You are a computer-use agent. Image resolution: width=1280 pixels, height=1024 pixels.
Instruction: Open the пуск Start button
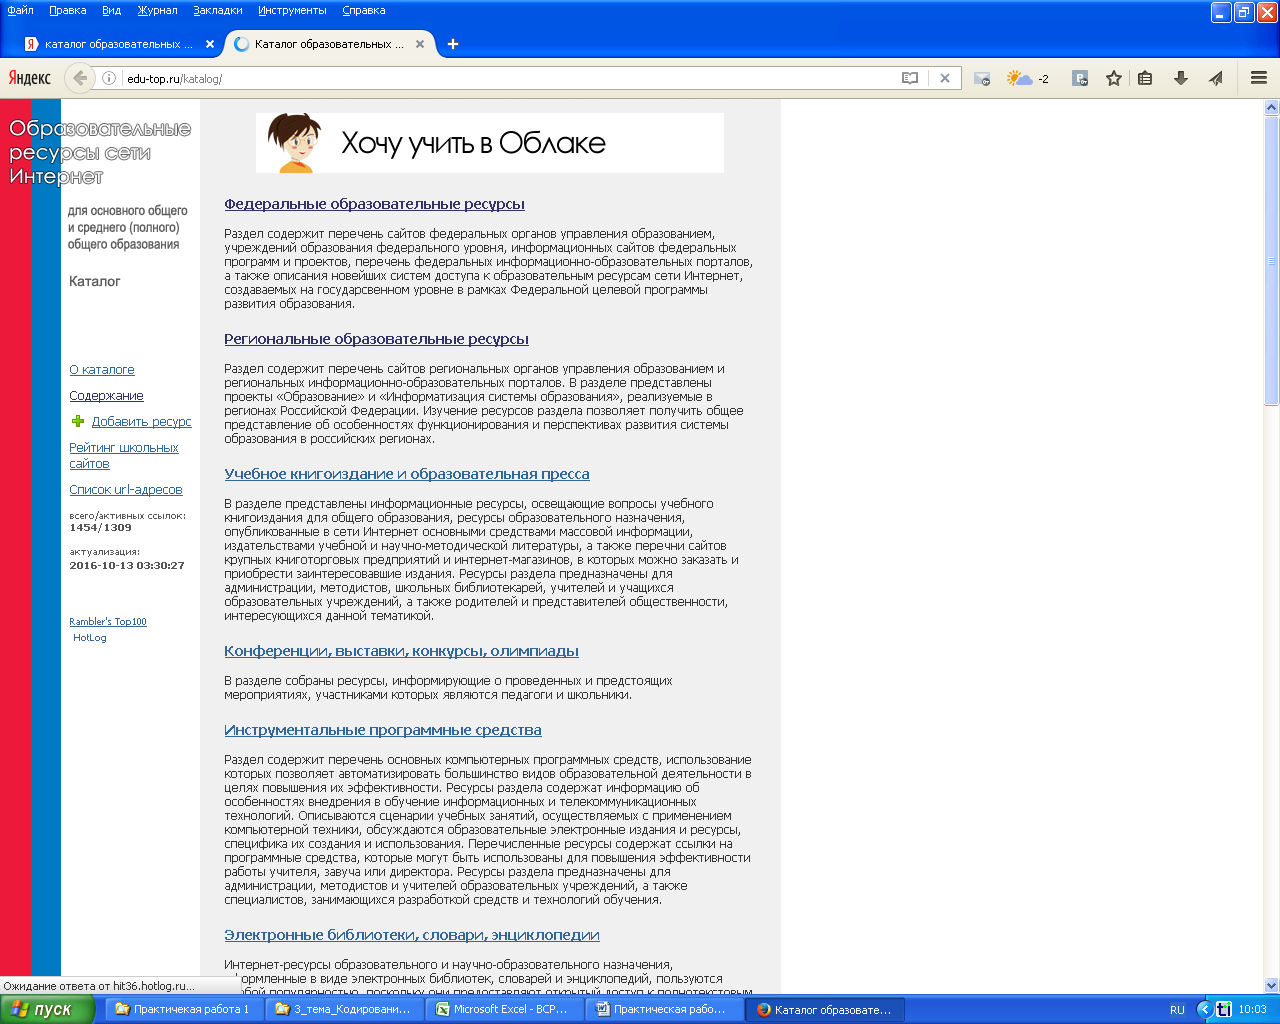pos(47,1010)
